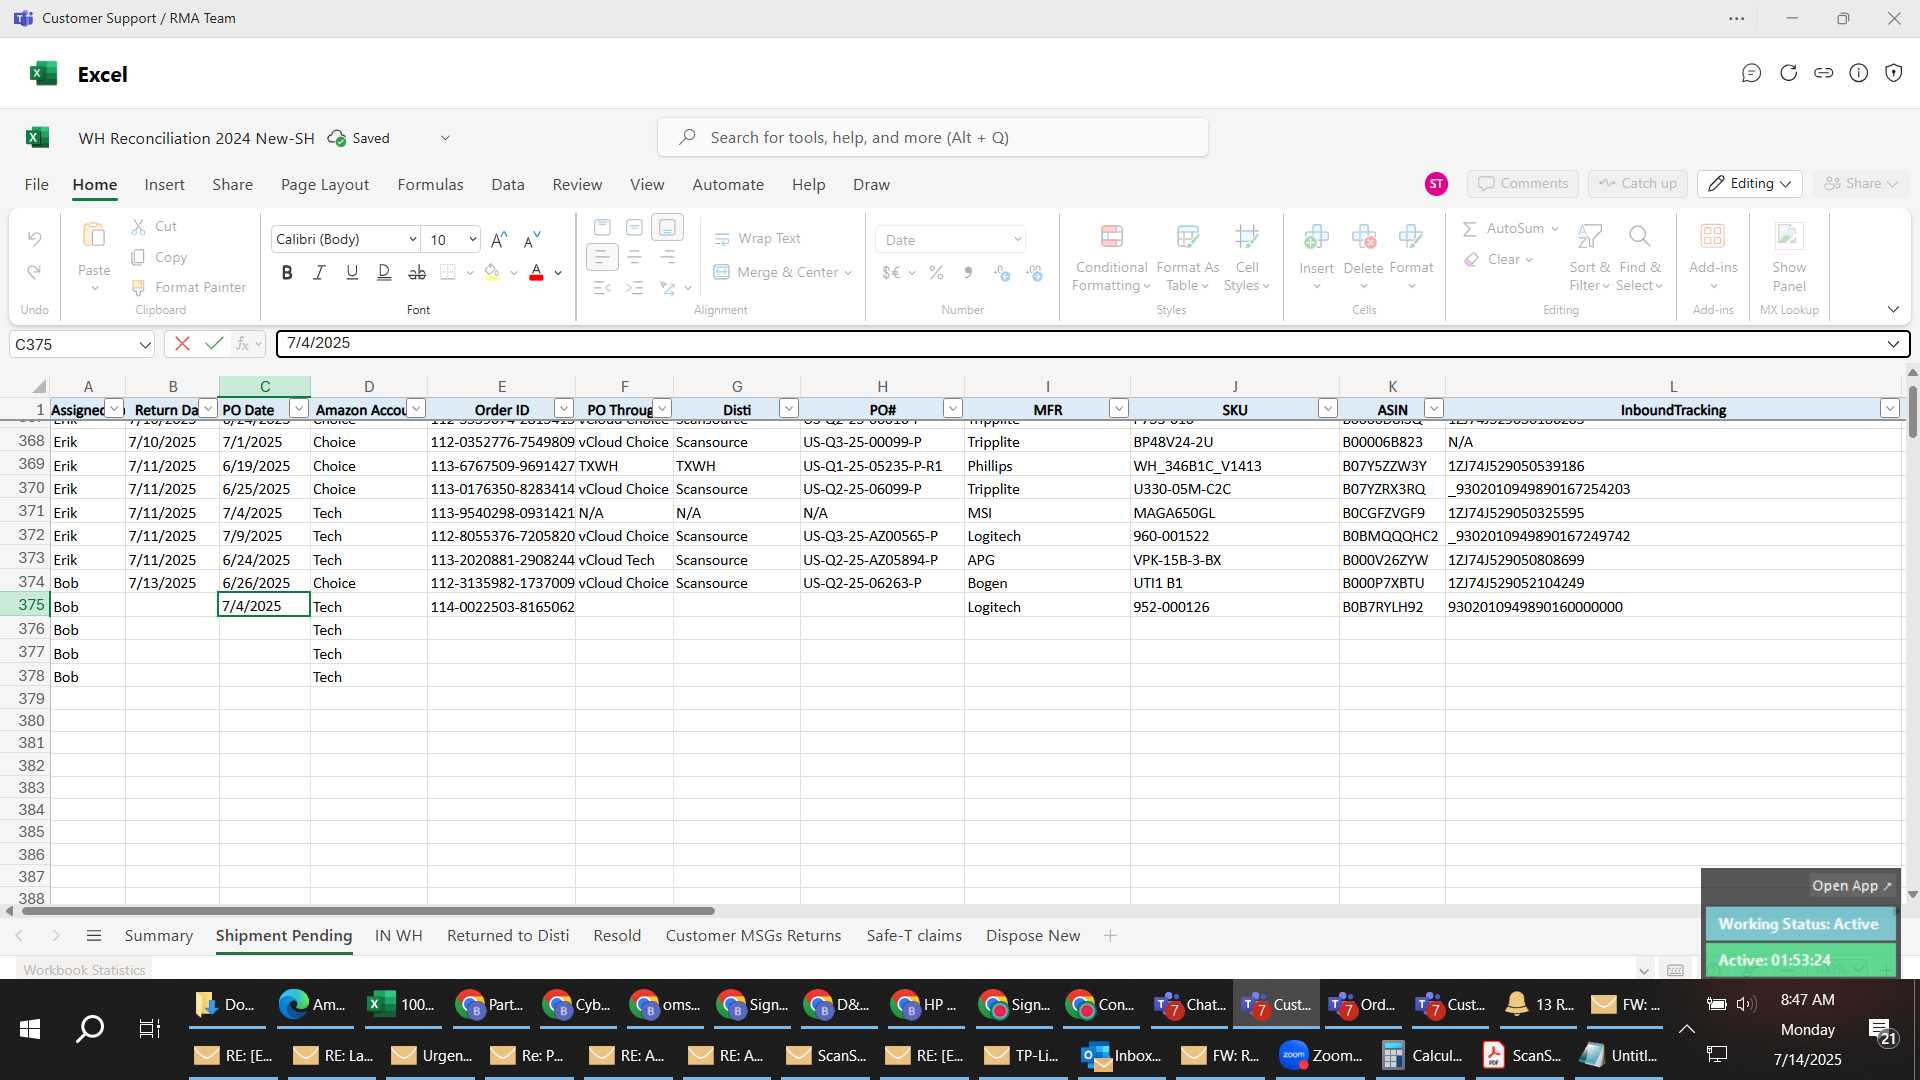Image resolution: width=1920 pixels, height=1080 pixels.
Task: Click the Cut scissors icon
Action: tap(138, 227)
